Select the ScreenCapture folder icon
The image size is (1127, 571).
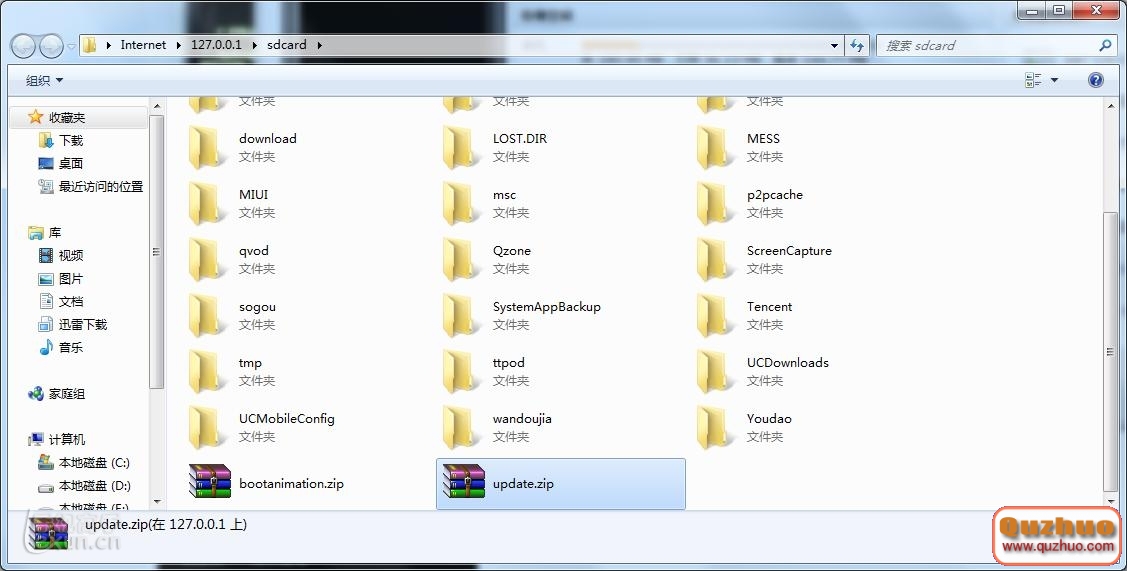(714, 260)
